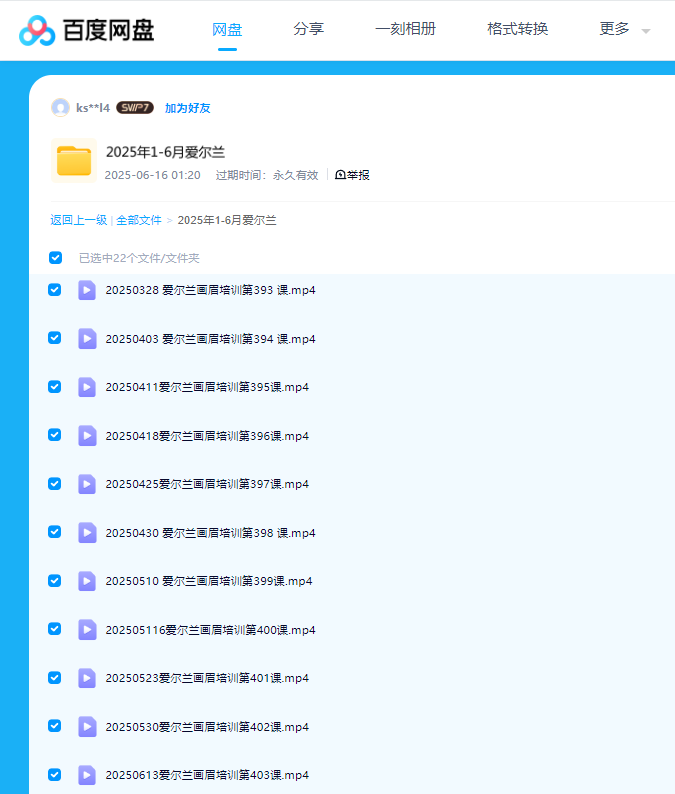
Task: Expand the 更多 dropdown menu
Action: [624, 29]
